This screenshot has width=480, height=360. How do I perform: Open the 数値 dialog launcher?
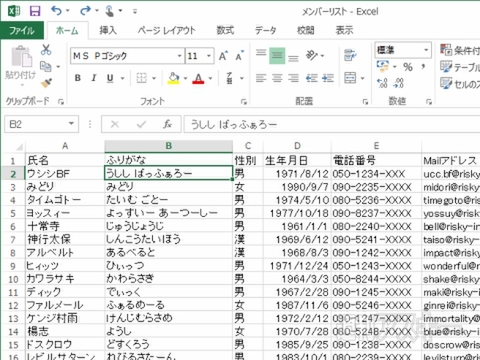pyautogui.click(x=429, y=102)
